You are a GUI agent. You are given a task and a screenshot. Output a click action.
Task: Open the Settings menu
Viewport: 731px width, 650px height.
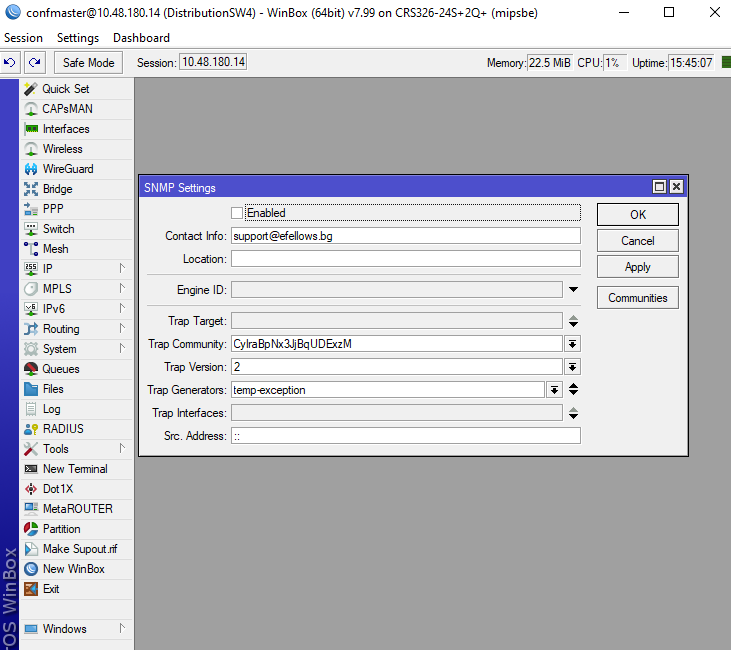tap(78, 38)
